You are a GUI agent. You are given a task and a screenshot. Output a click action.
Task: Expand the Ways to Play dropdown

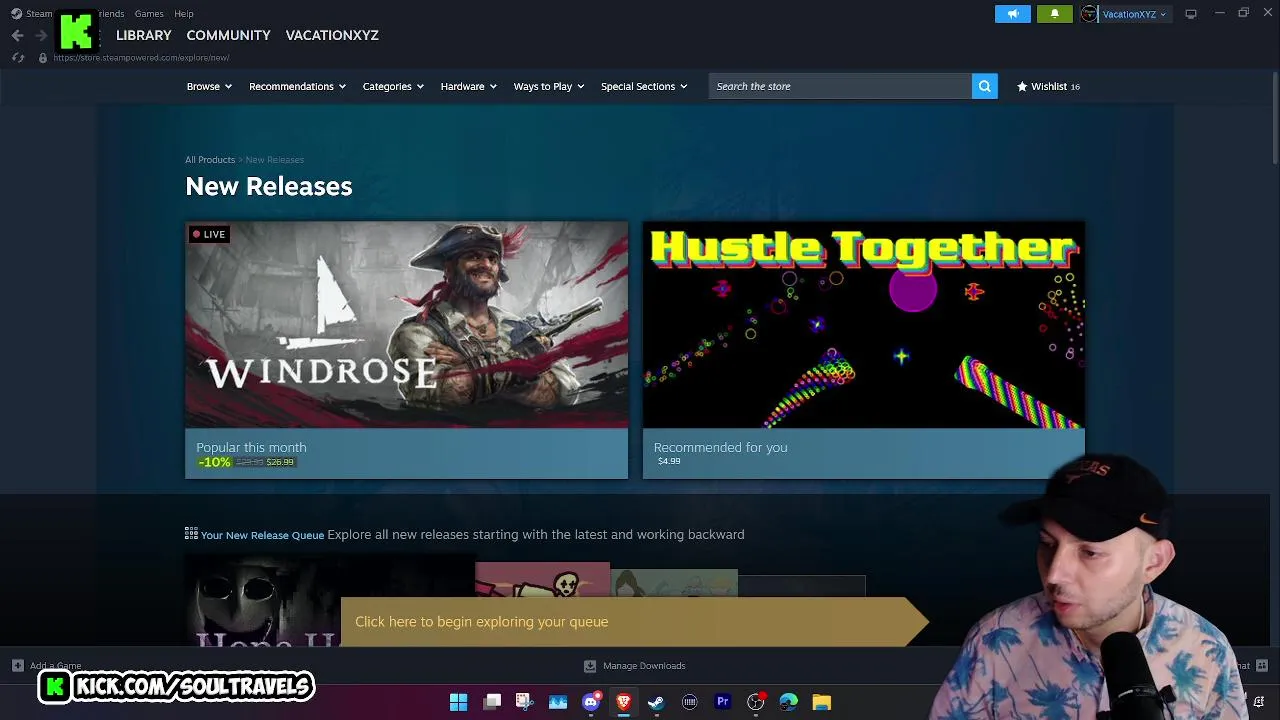tap(549, 87)
